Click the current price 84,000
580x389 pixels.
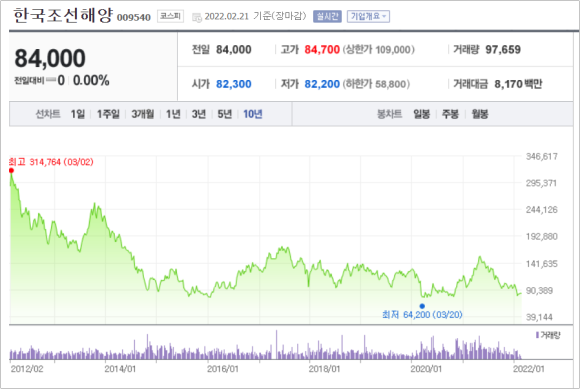50,58
